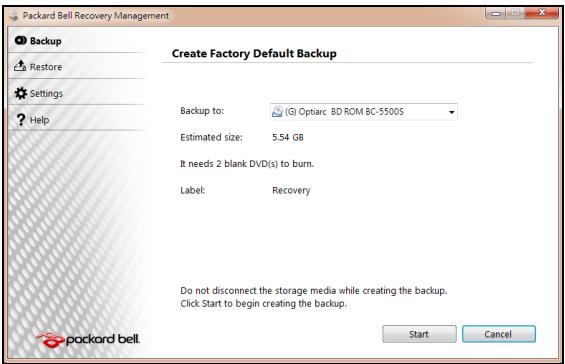Click the maximize window button
The width and height of the screenshot is (565, 364).
515,14
